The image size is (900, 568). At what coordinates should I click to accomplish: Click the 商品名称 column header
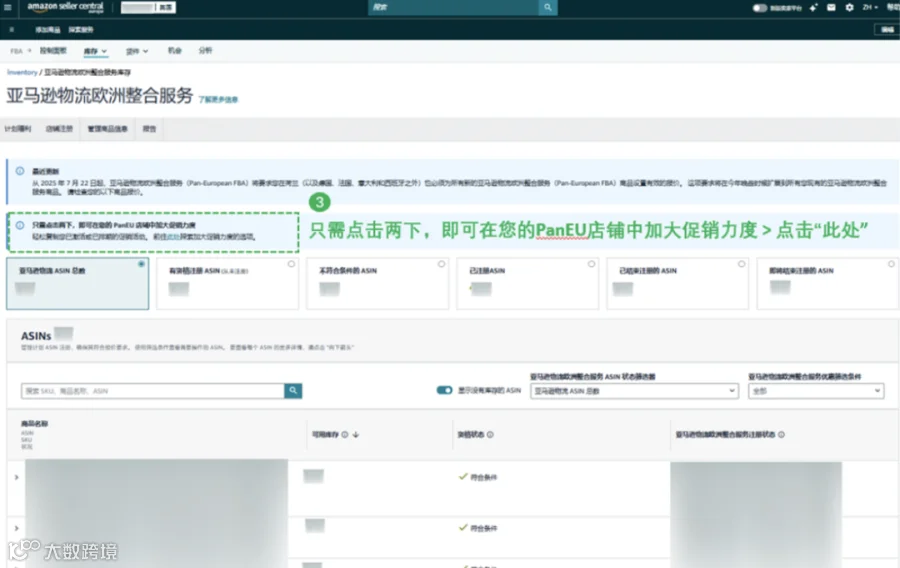click(x=34, y=423)
